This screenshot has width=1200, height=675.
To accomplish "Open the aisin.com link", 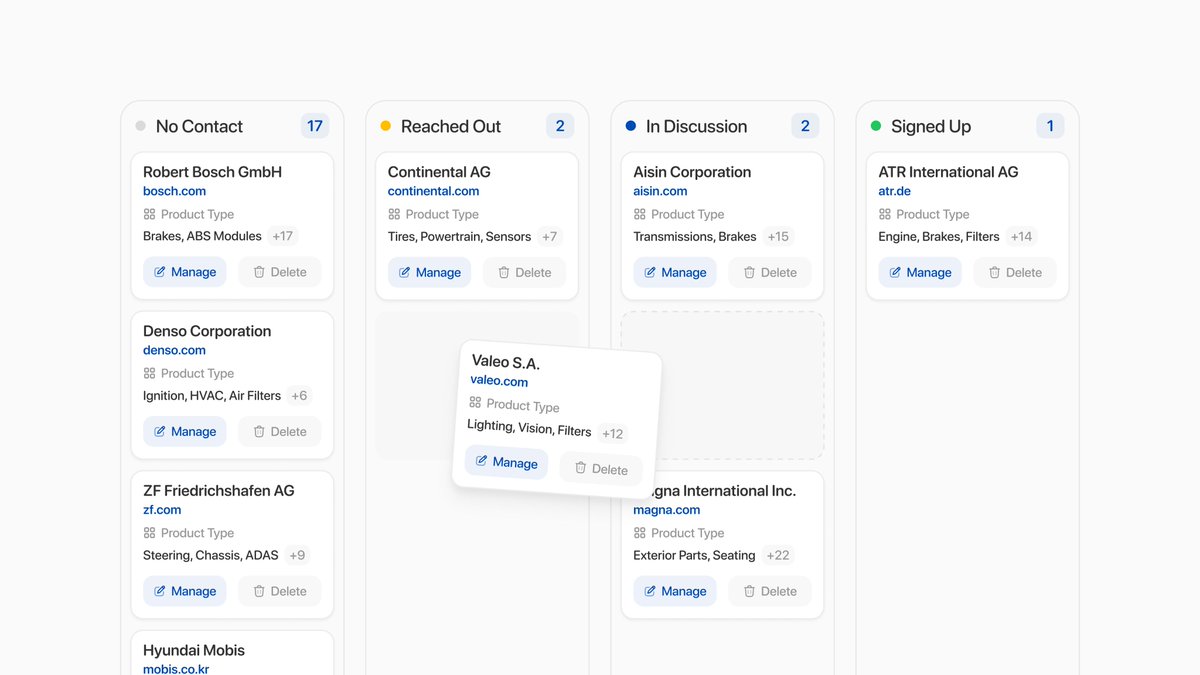I will 660,191.
